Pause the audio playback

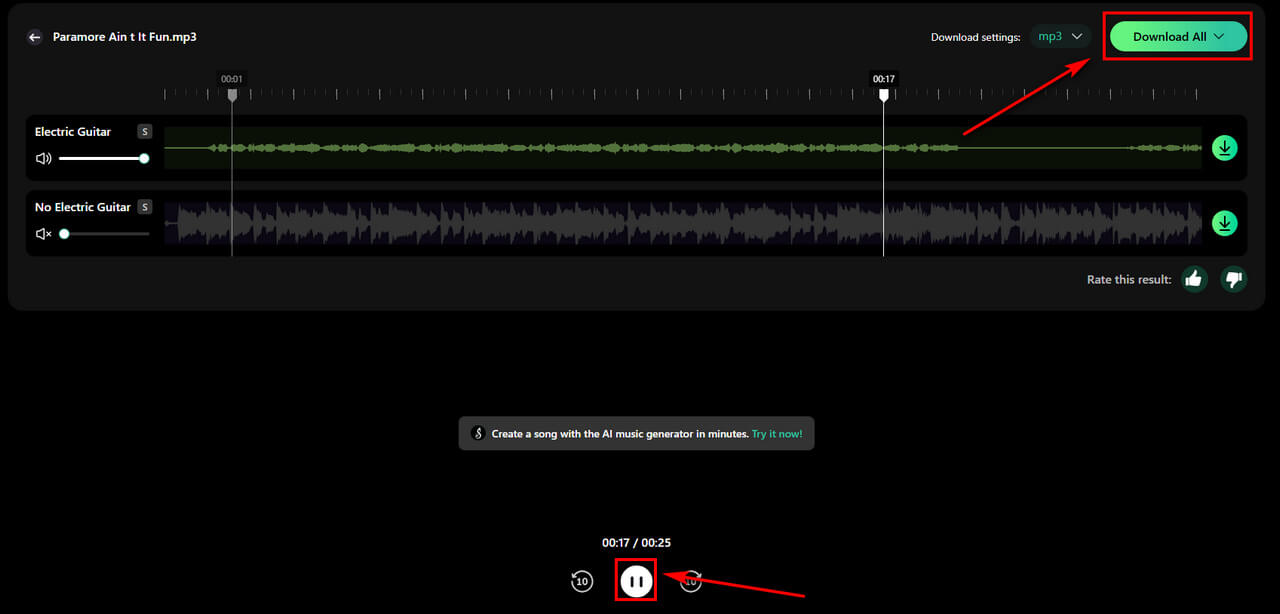636,581
